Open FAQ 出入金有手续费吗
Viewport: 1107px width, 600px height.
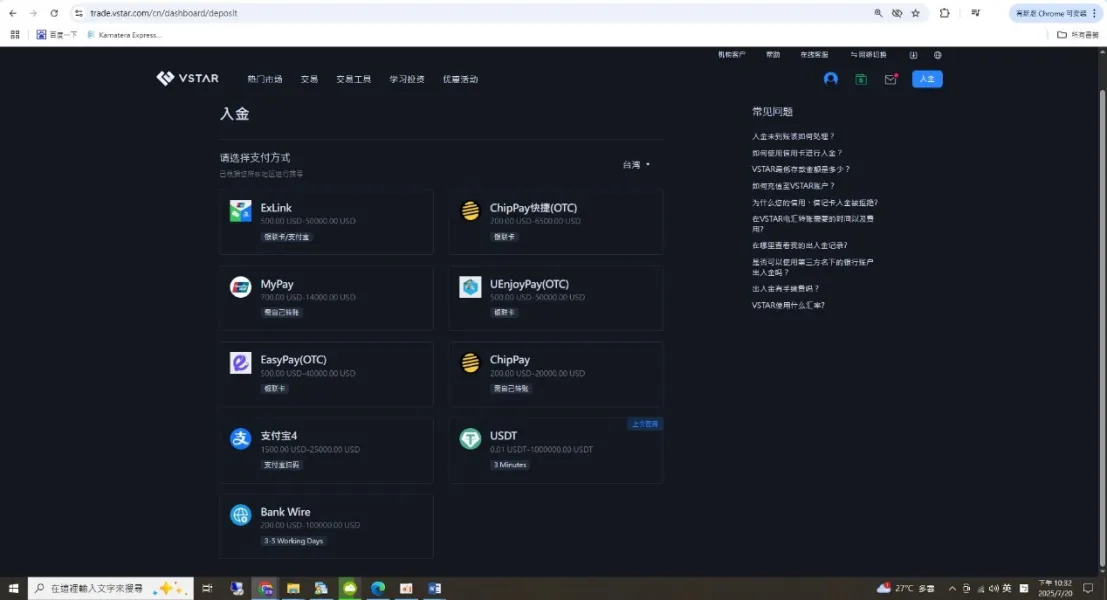pos(785,289)
